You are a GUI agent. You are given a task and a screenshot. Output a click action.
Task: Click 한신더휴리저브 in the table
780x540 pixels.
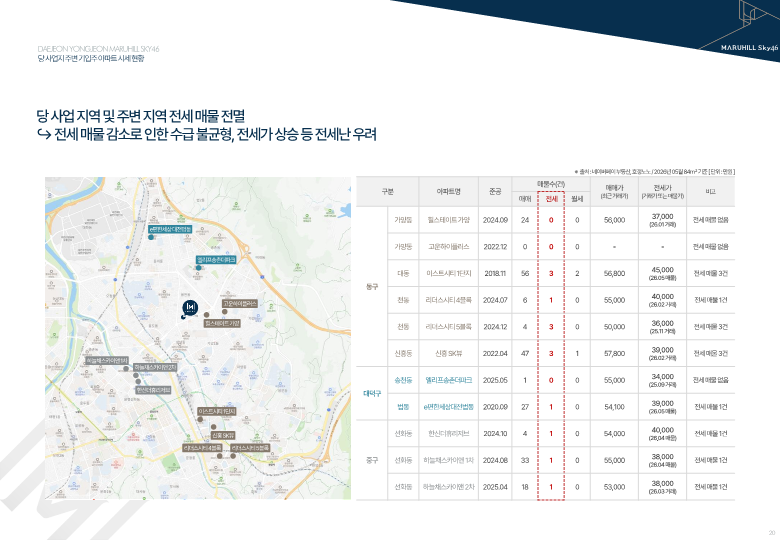point(449,434)
